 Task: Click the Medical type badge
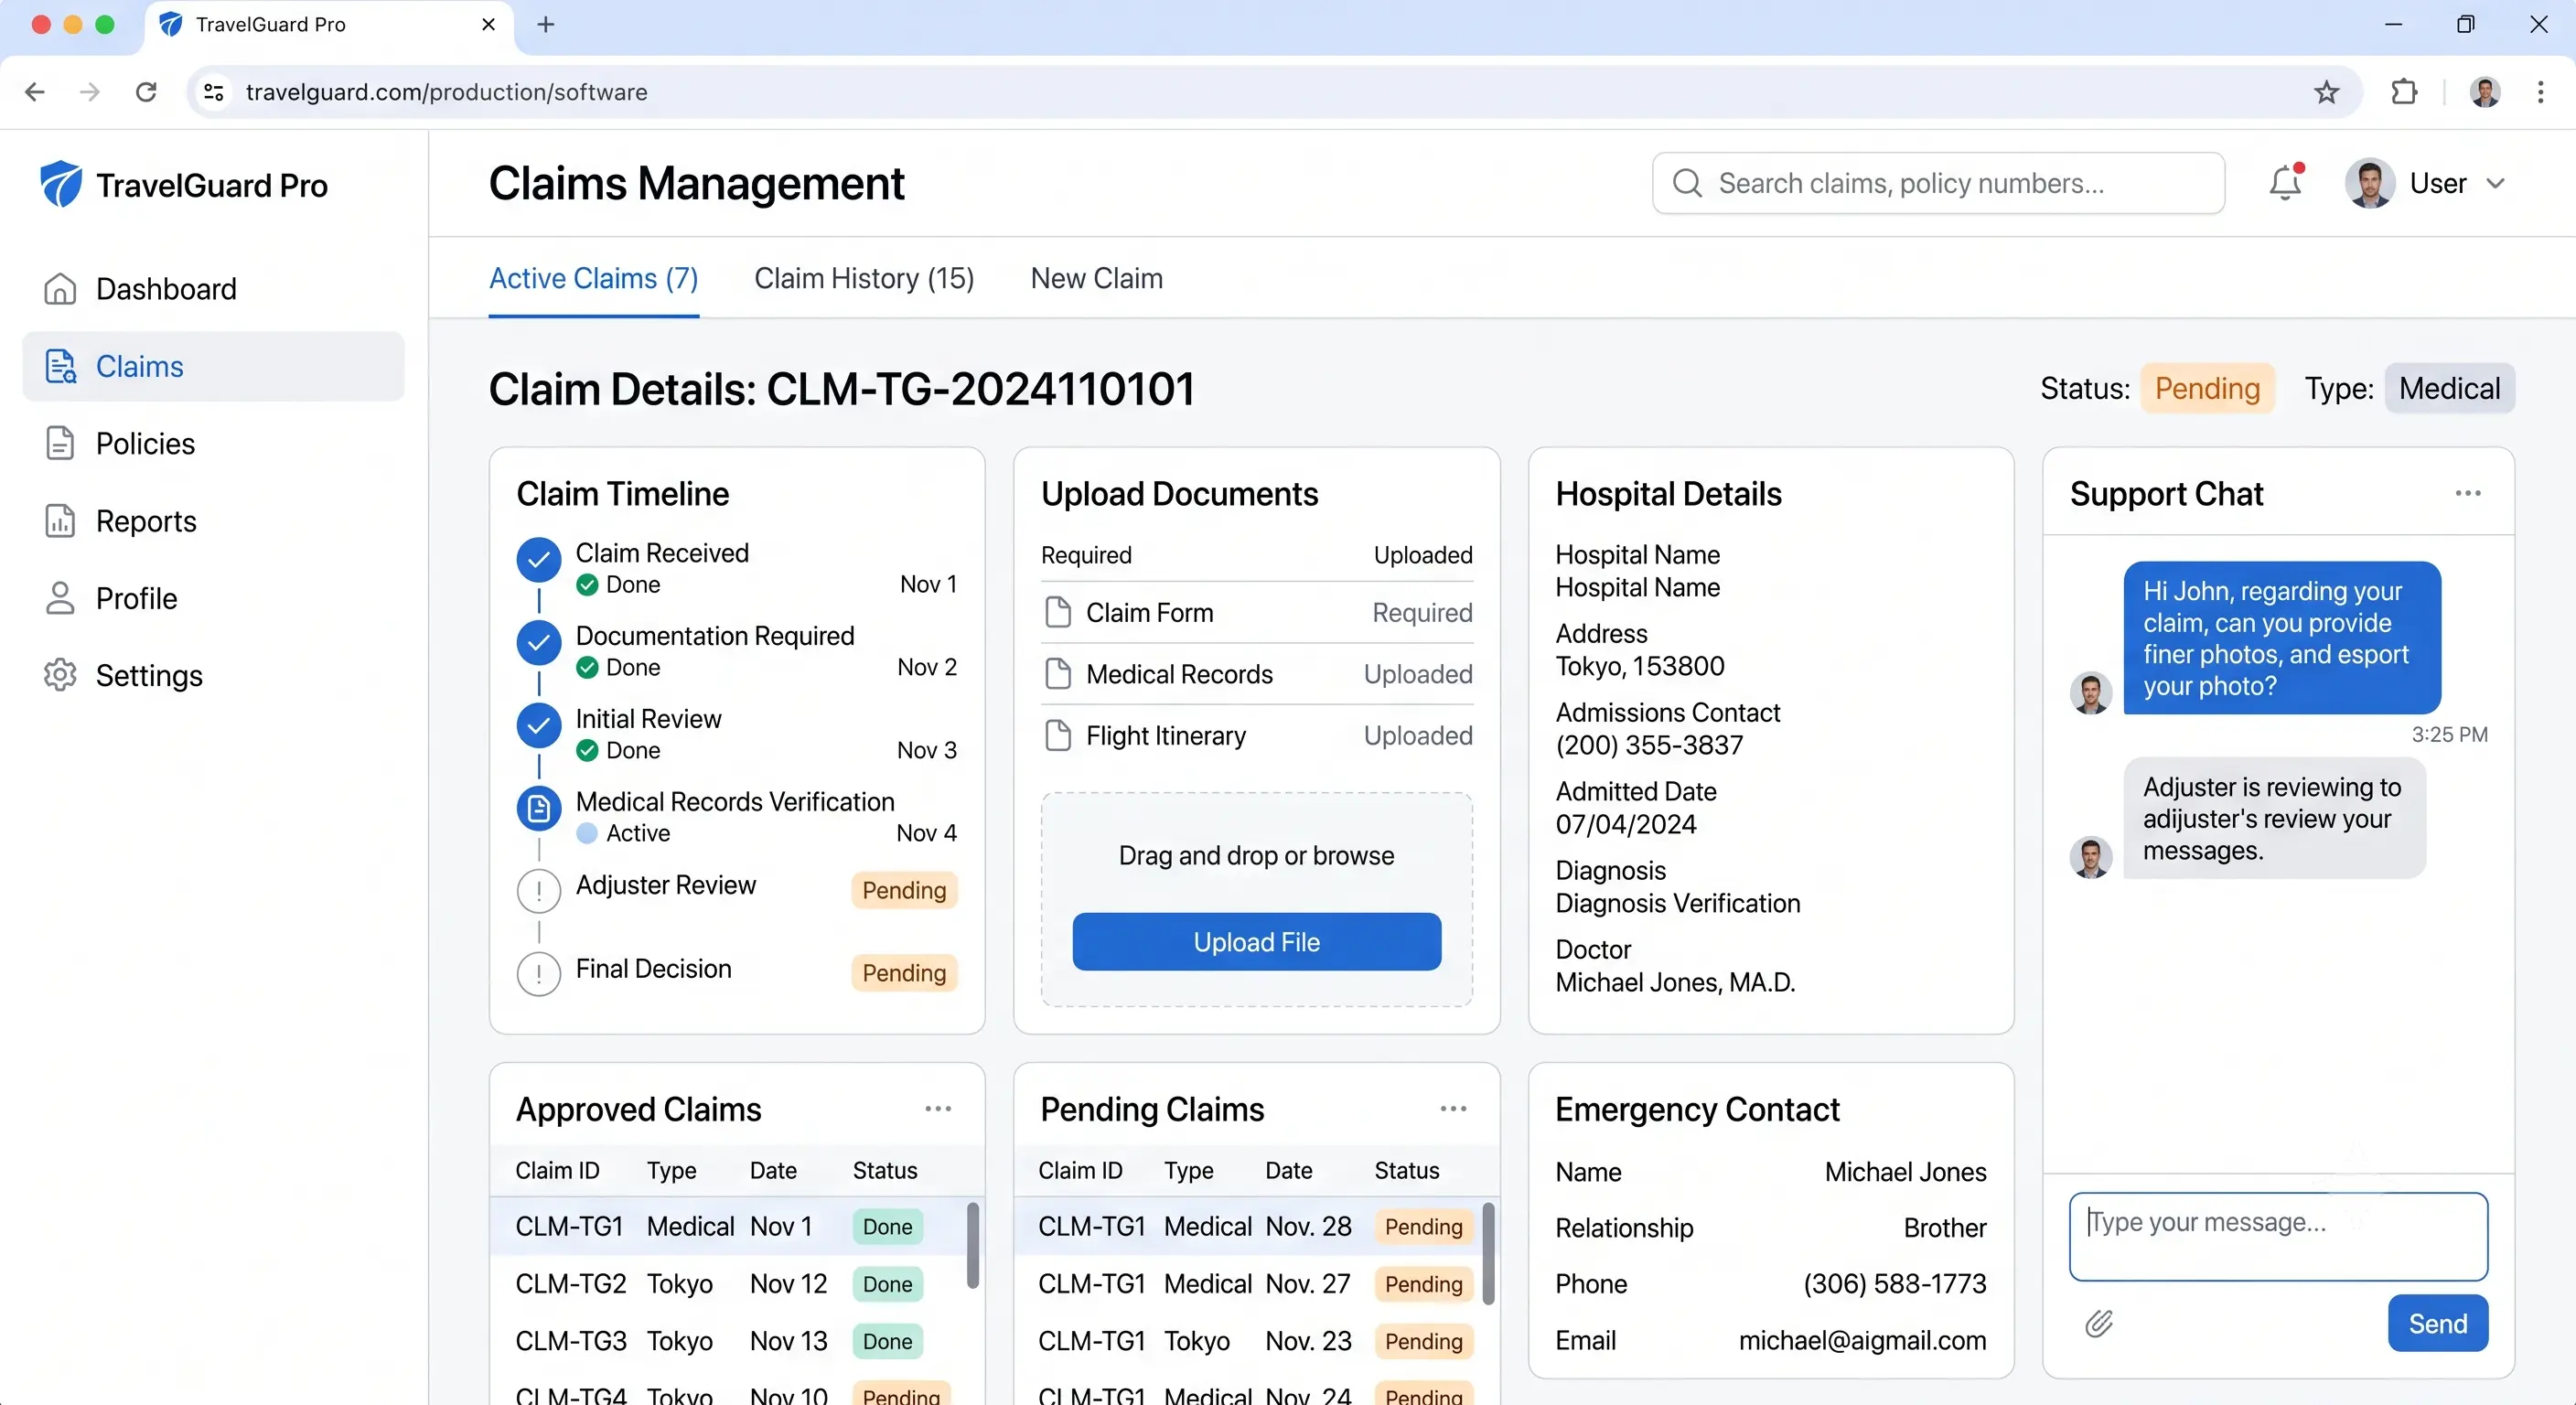pyautogui.click(x=2449, y=388)
